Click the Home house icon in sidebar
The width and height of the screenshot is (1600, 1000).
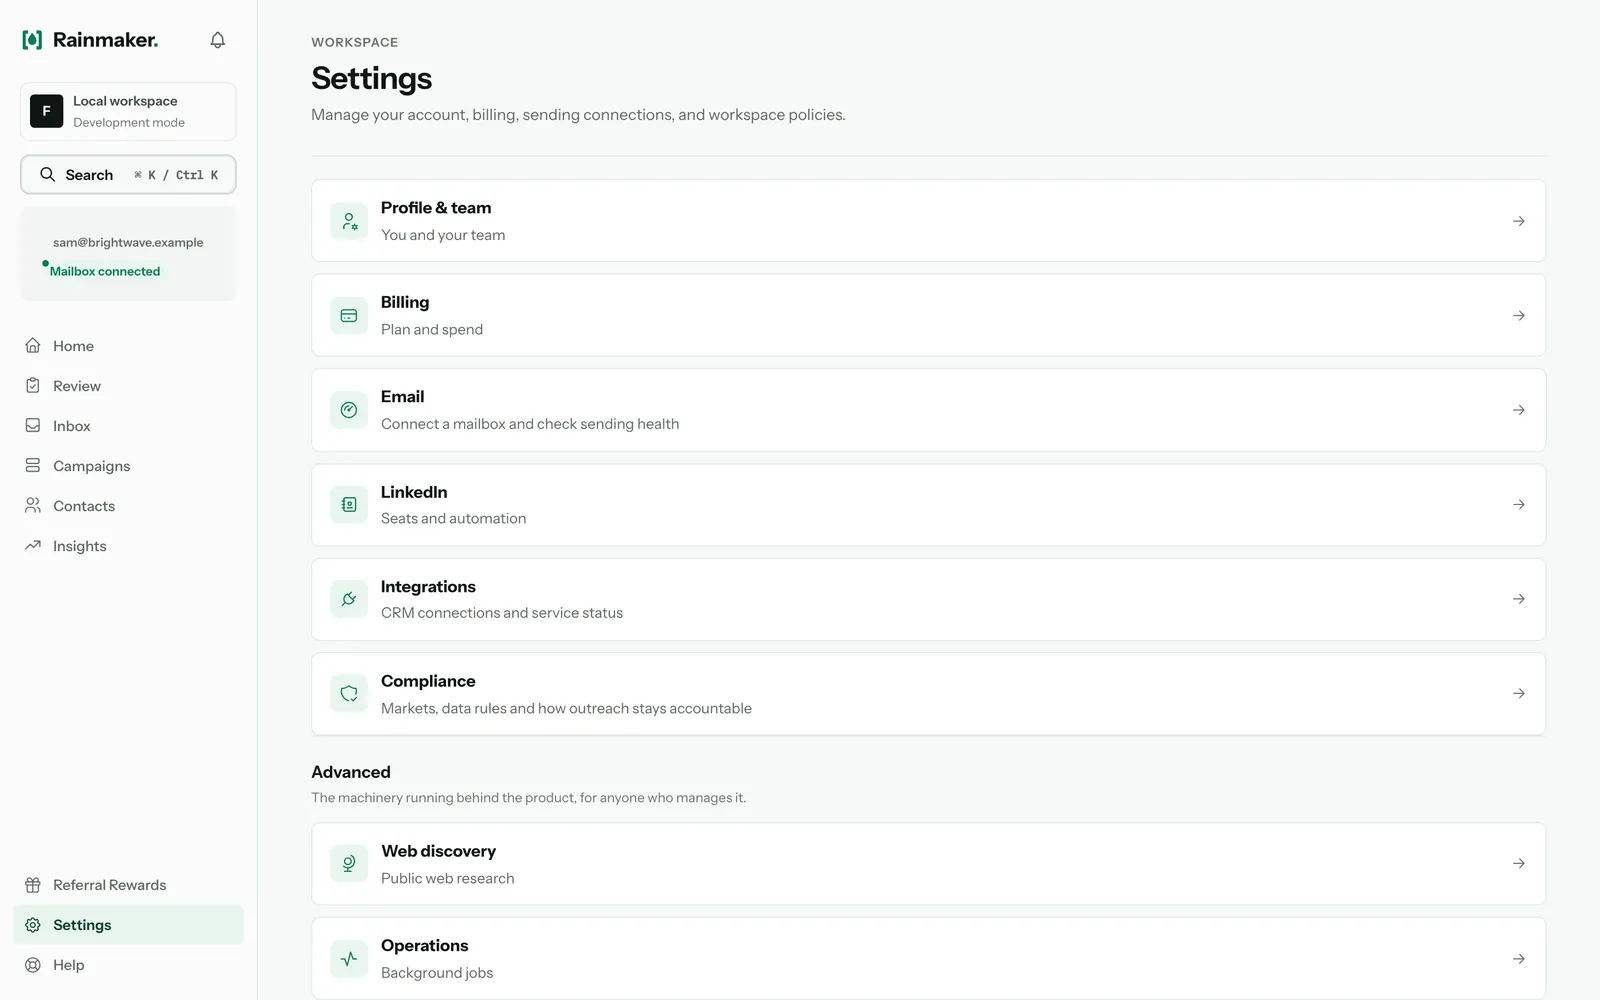(33, 346)
